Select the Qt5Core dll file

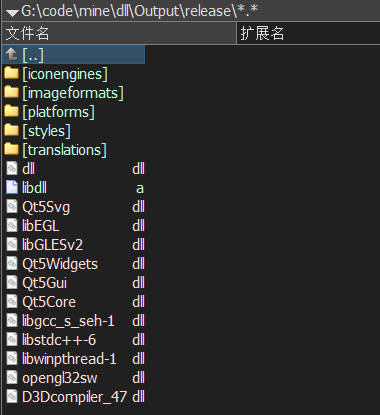(x=74, y=302)
